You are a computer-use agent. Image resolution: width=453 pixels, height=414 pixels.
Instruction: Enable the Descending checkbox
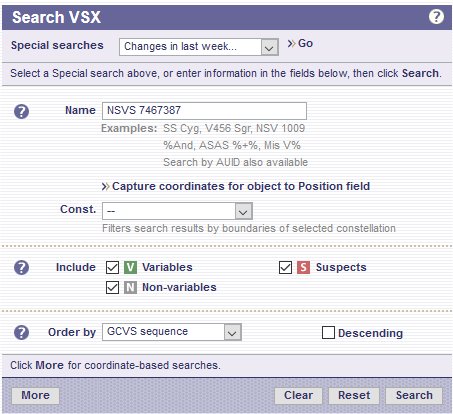click(328, 332)
